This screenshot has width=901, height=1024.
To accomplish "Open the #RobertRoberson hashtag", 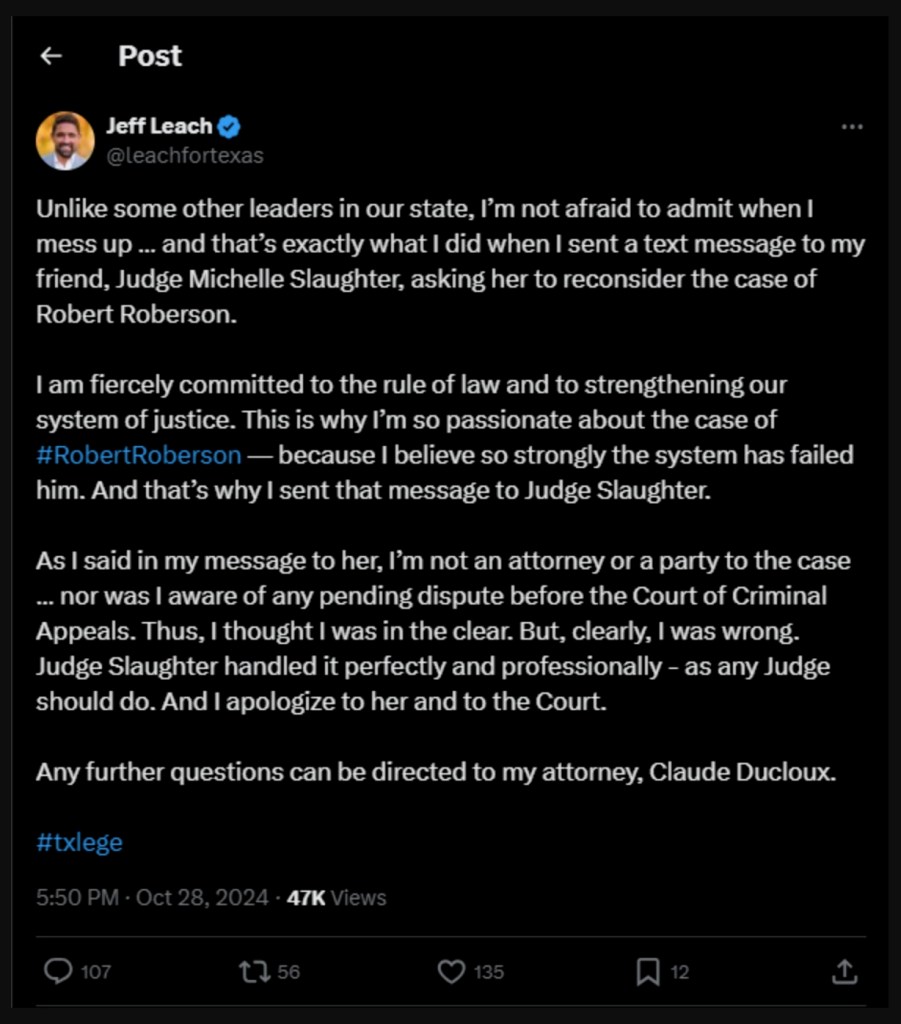I will pyautogui.click(x=139, y=455).
